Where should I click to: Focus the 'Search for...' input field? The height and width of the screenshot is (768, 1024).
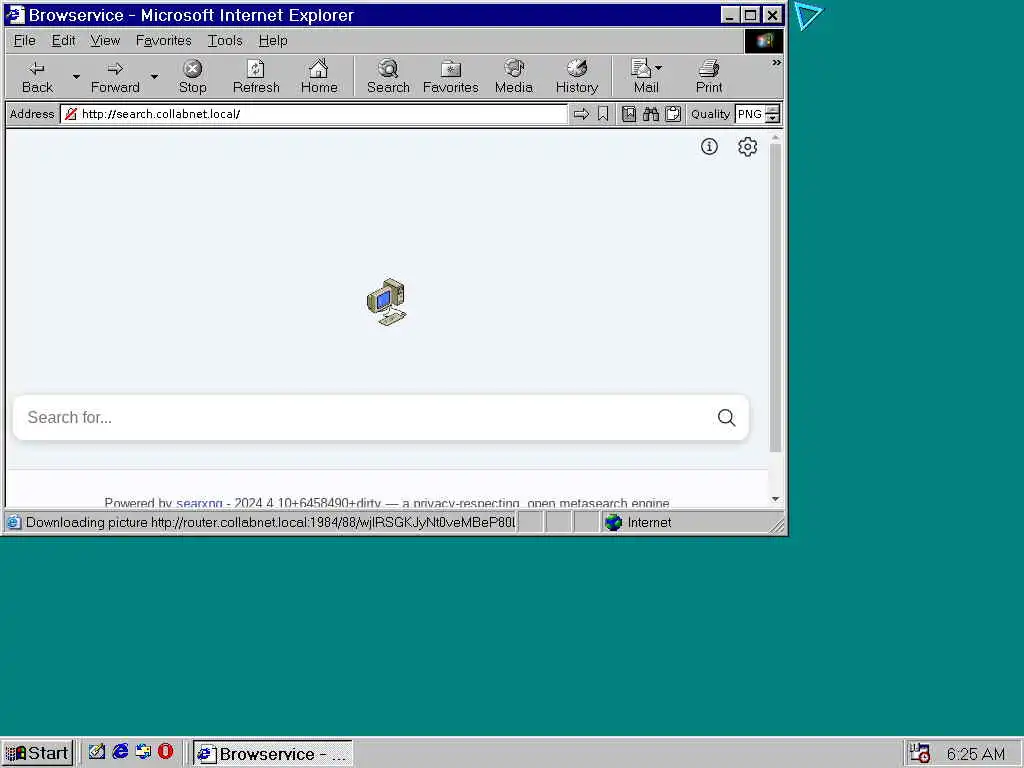(366, 417)
